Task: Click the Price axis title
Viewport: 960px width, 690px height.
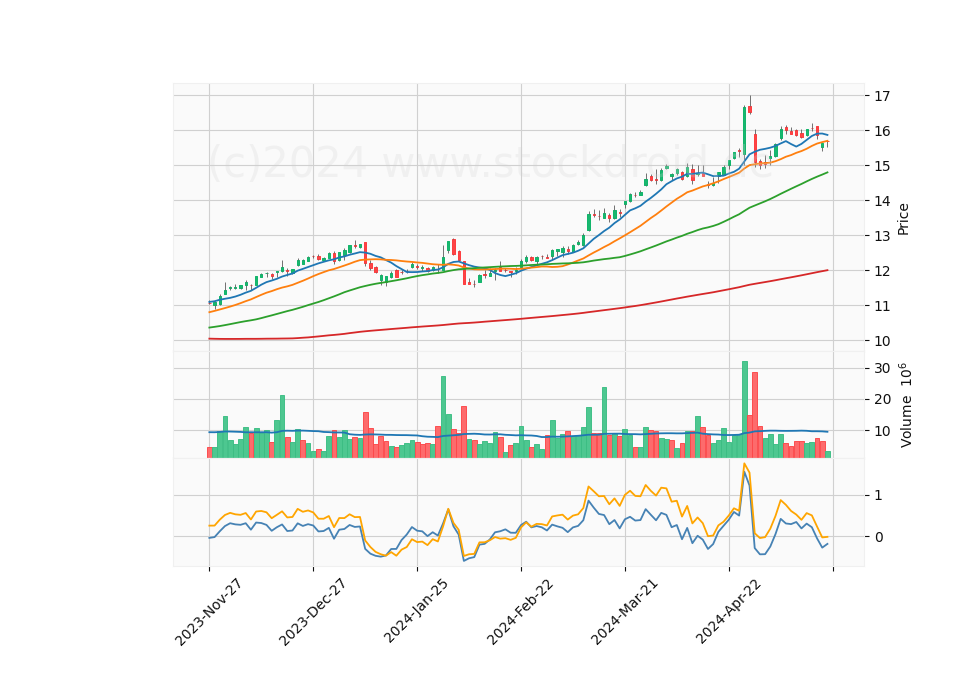Action: [903, 219]
